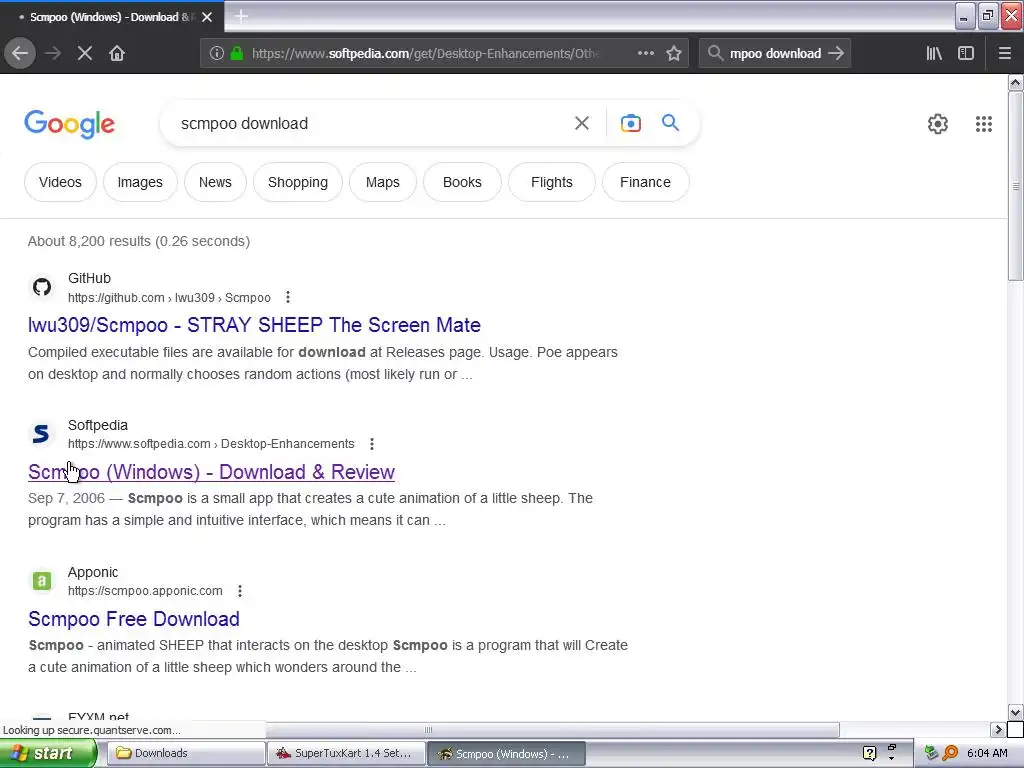Click the vertical scrollbar up arrow
The height and width of the screenshot is (768, 1024).
[x=1016, y=82]
